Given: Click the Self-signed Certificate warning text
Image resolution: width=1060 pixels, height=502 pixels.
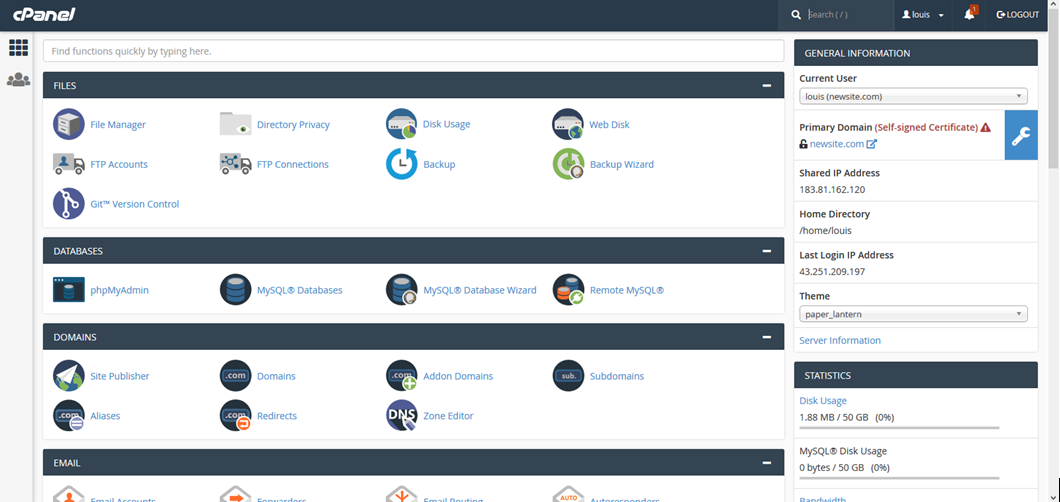Looking at the screenshot, I should pyautogui.click(x=926, y=127).
